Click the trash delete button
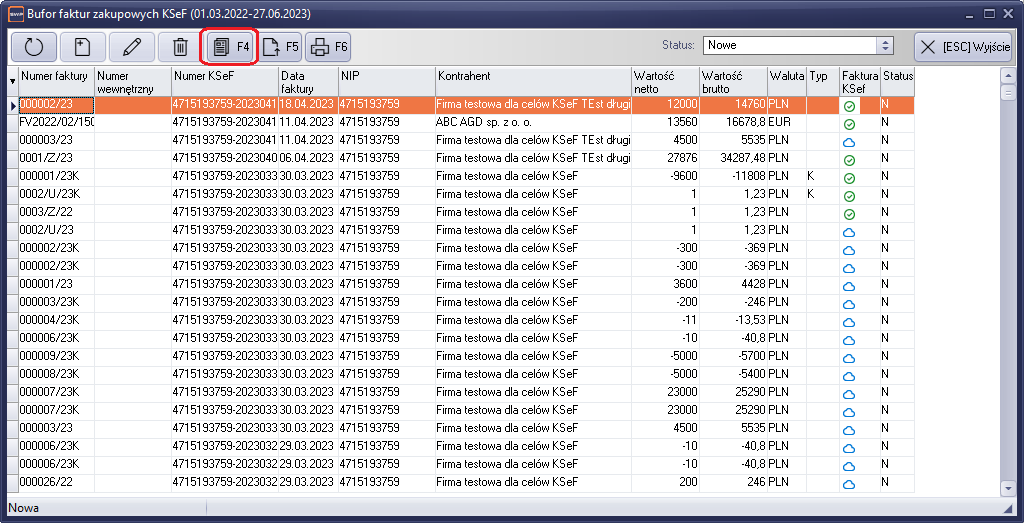Image resolution: width=1024 pixels, height=523 pixels. (x=180, y=46)
